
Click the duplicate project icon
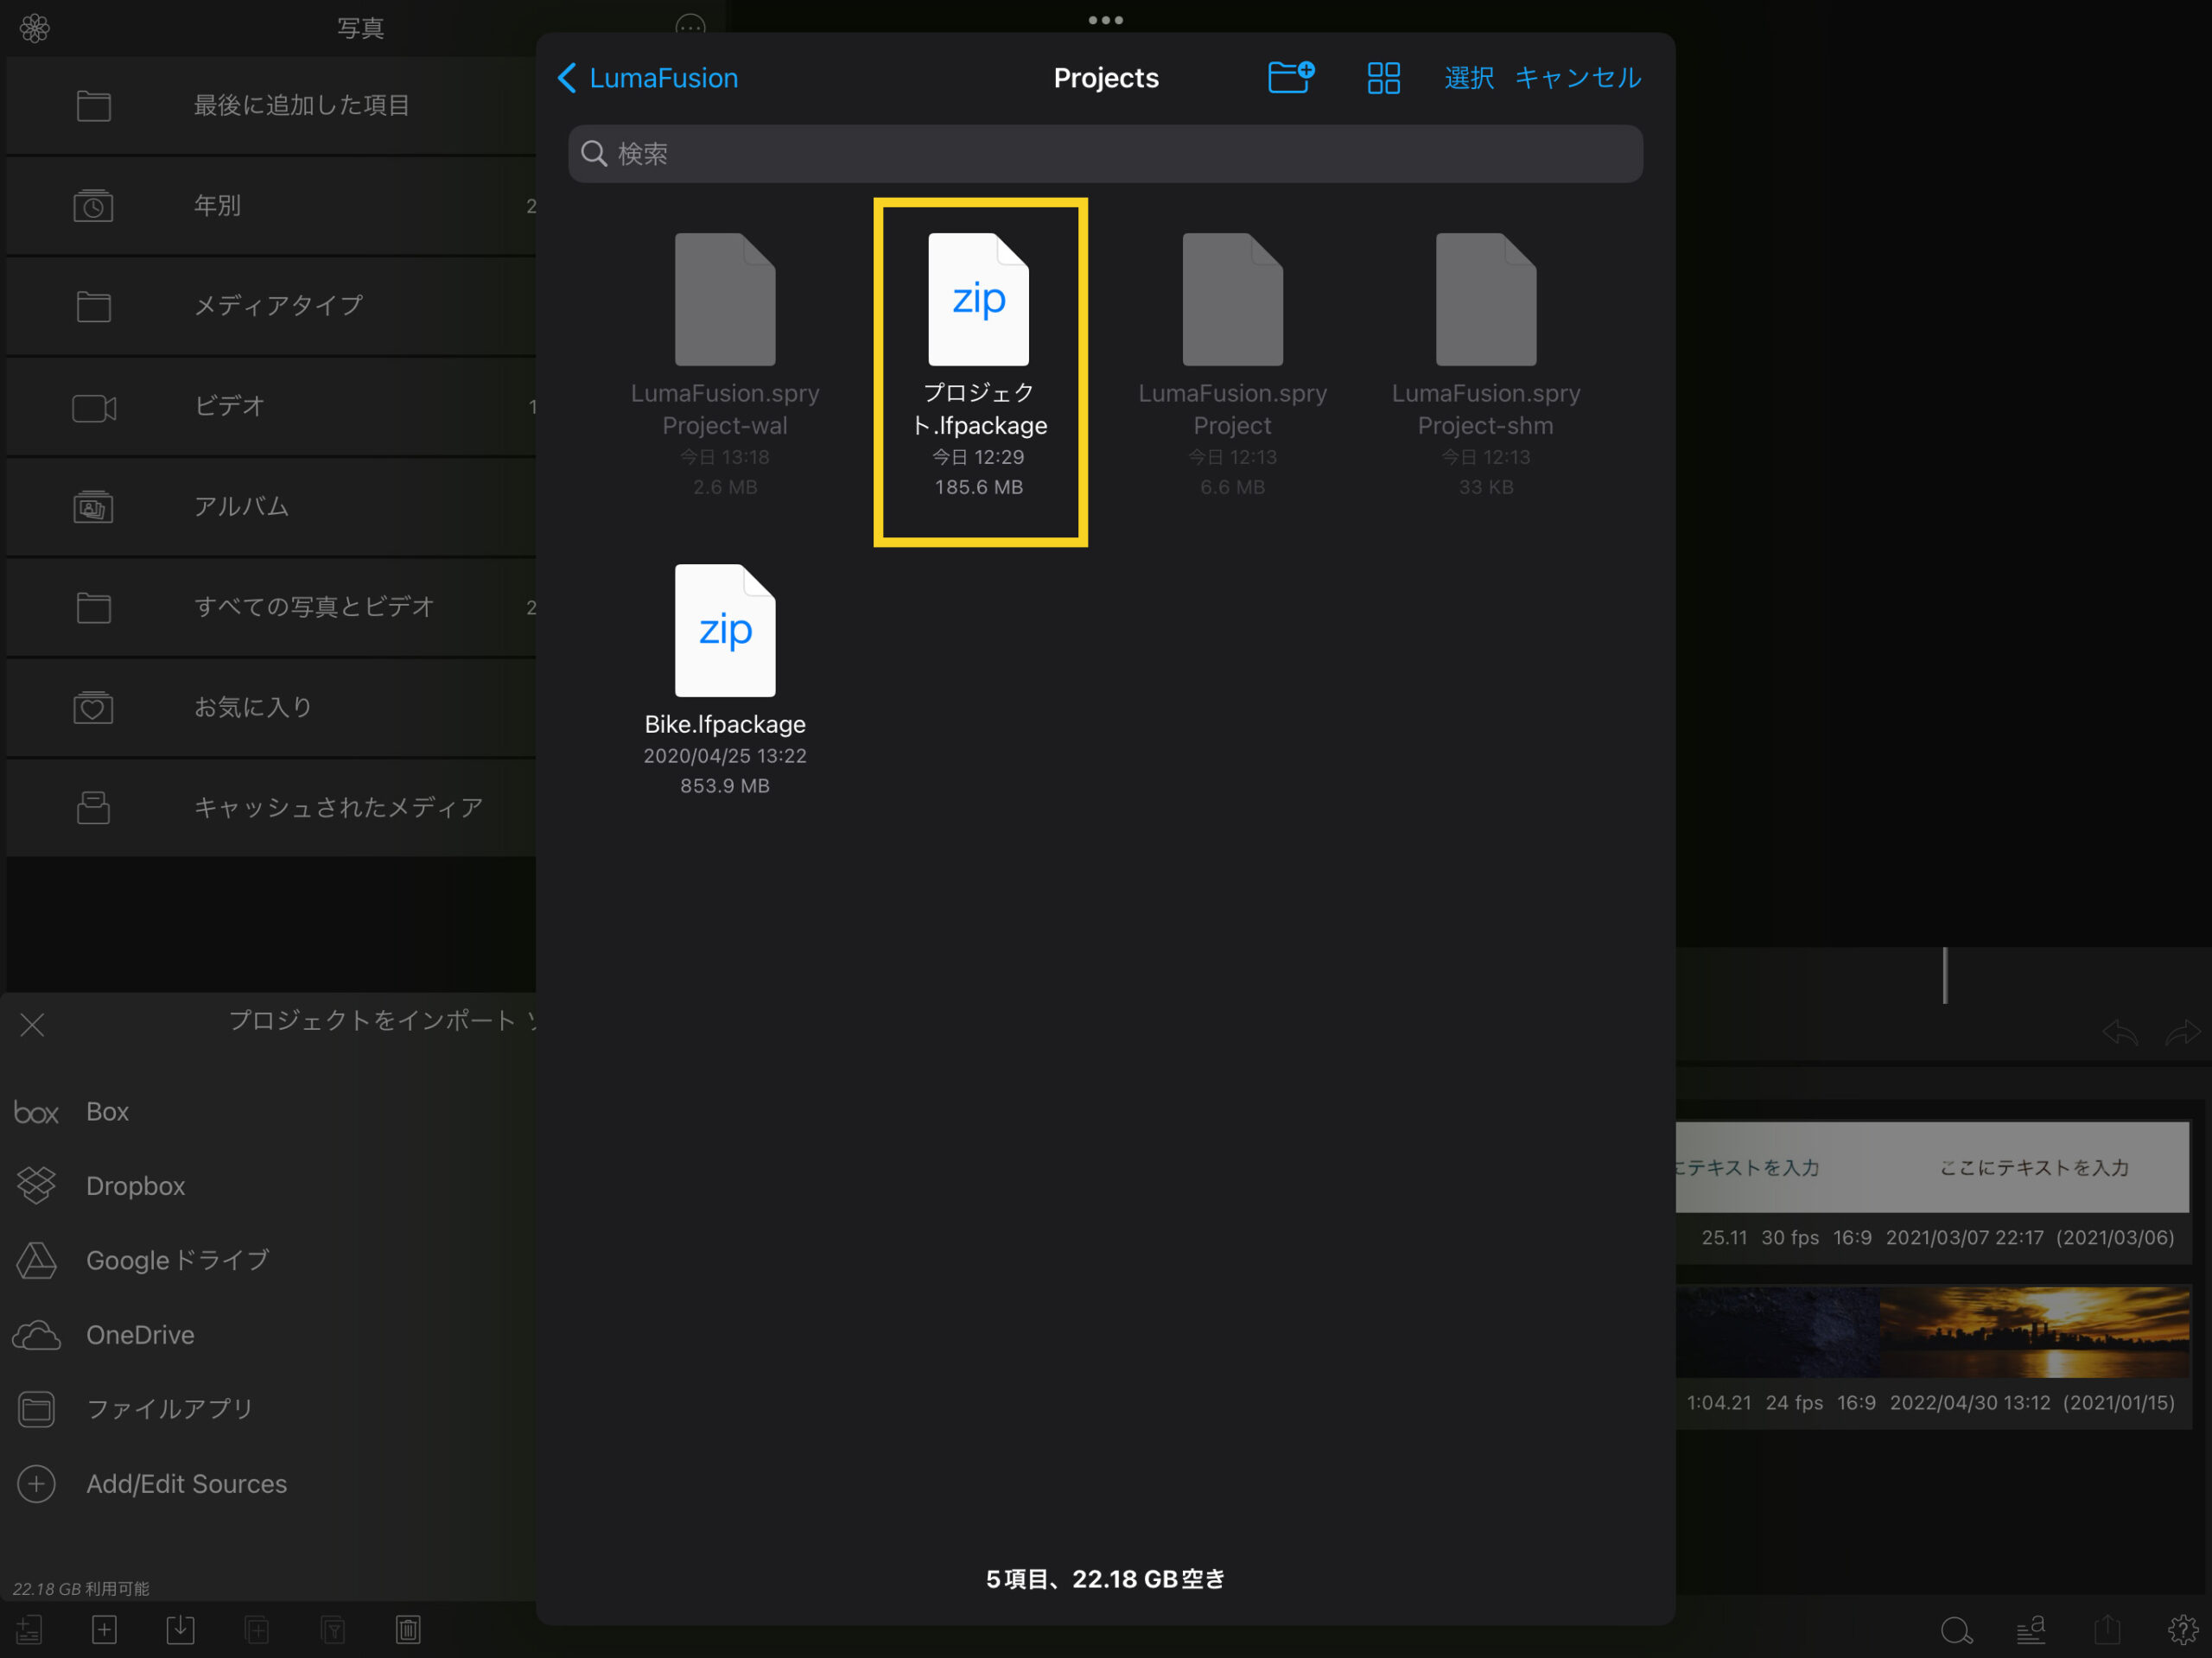tap(257, 1630)
